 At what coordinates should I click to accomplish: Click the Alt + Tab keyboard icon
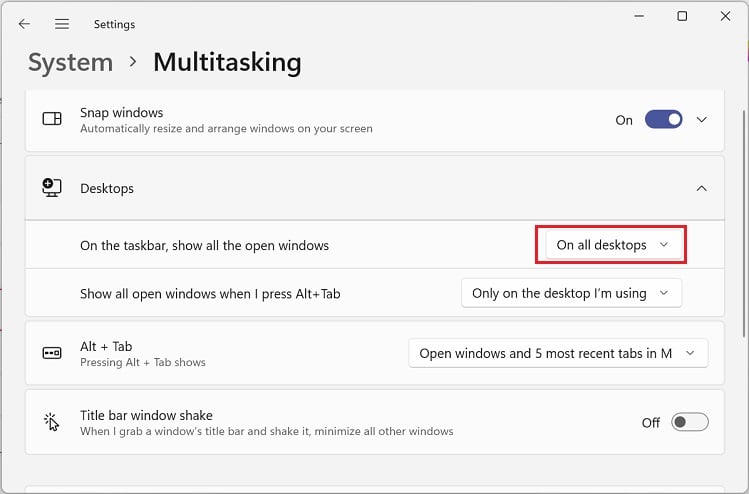pos(52,353)
